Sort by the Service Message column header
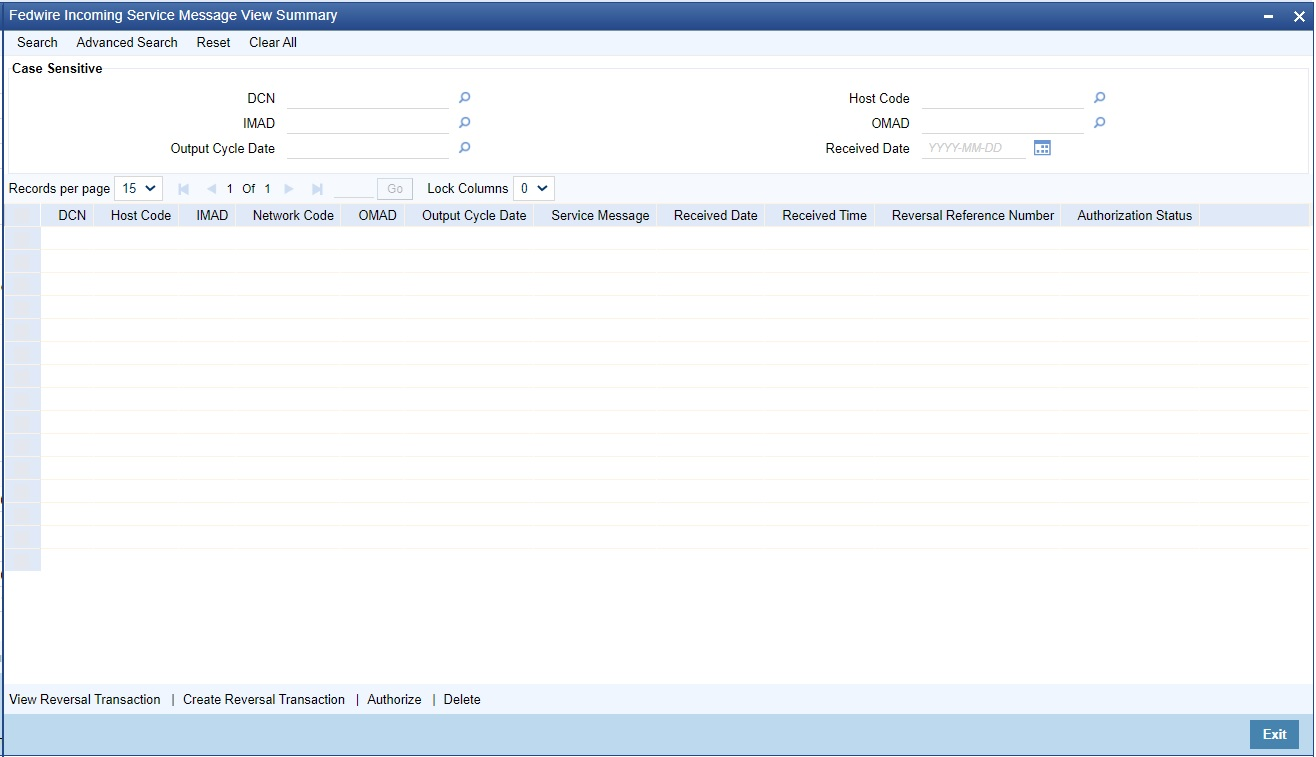Image resolution: width=1316 pixels, height=757 pixels. [x=600, y=215]
